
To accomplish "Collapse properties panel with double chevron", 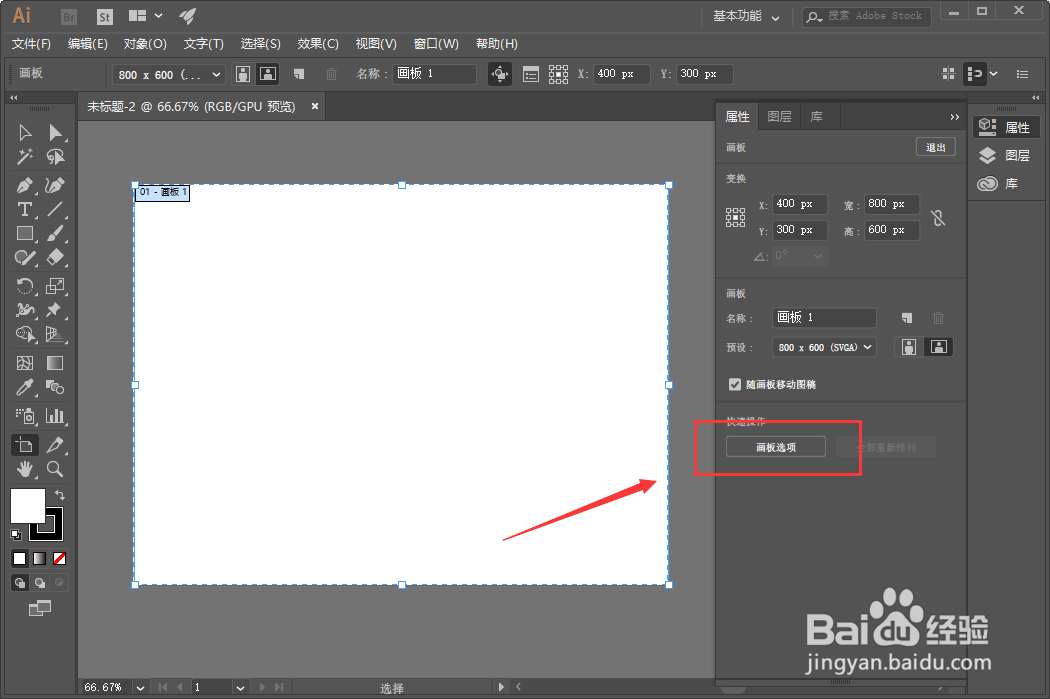I will (954, 116).
